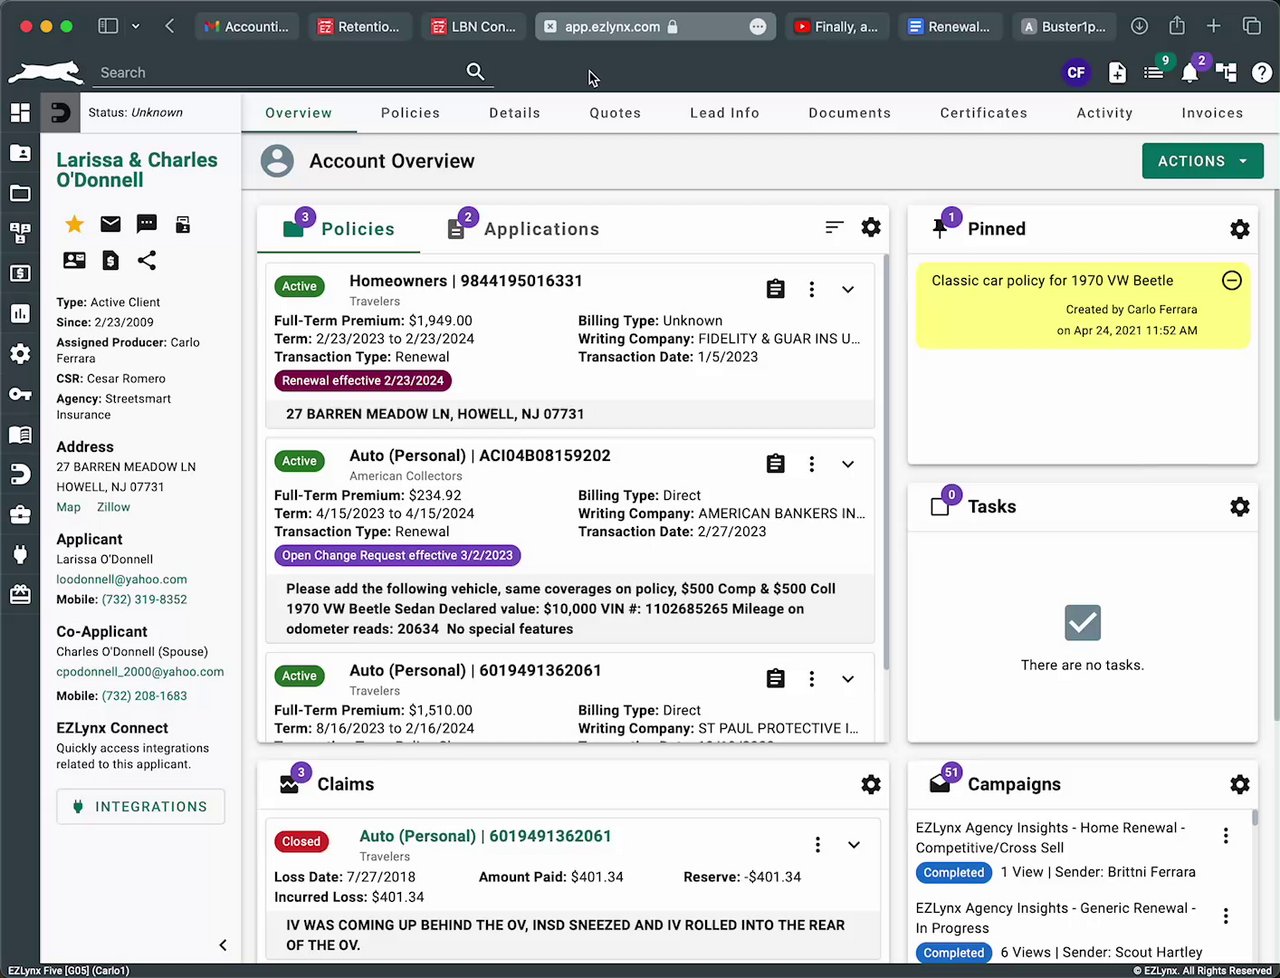
Task: Unpin the Classic car policy note
Action: pyautogui.click(x=1232, y=281)
